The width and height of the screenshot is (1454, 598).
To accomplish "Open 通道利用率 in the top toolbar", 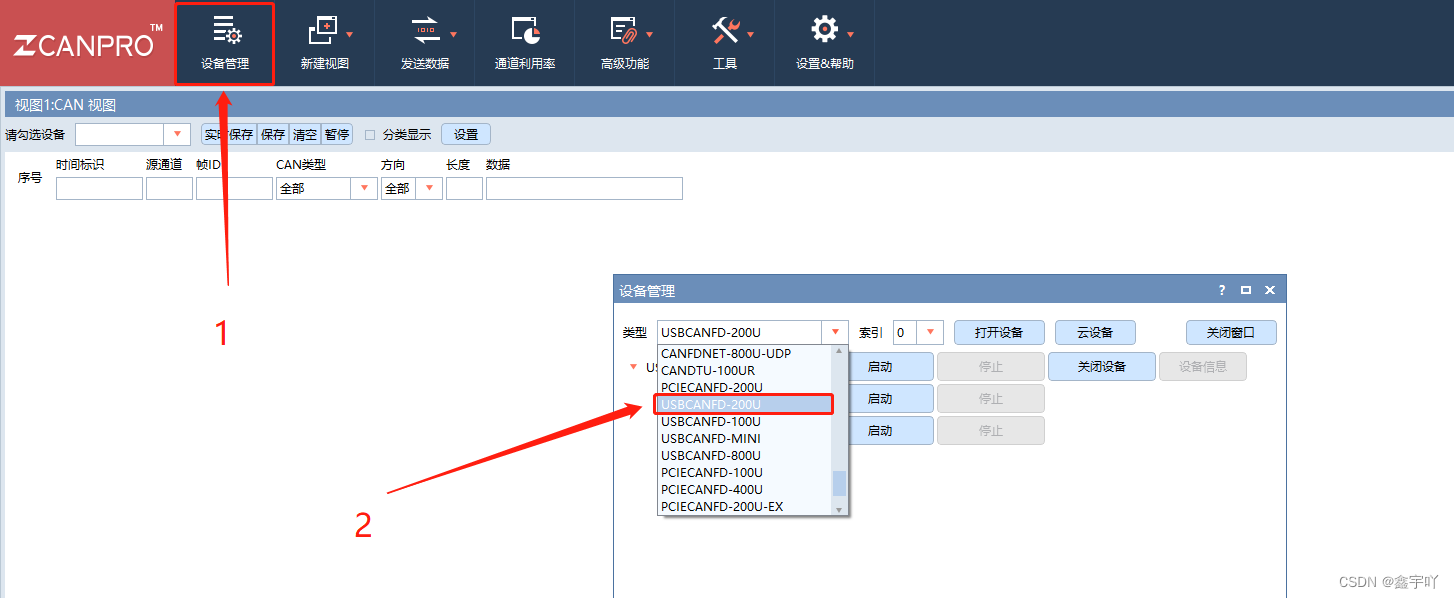I will (524, 43).
